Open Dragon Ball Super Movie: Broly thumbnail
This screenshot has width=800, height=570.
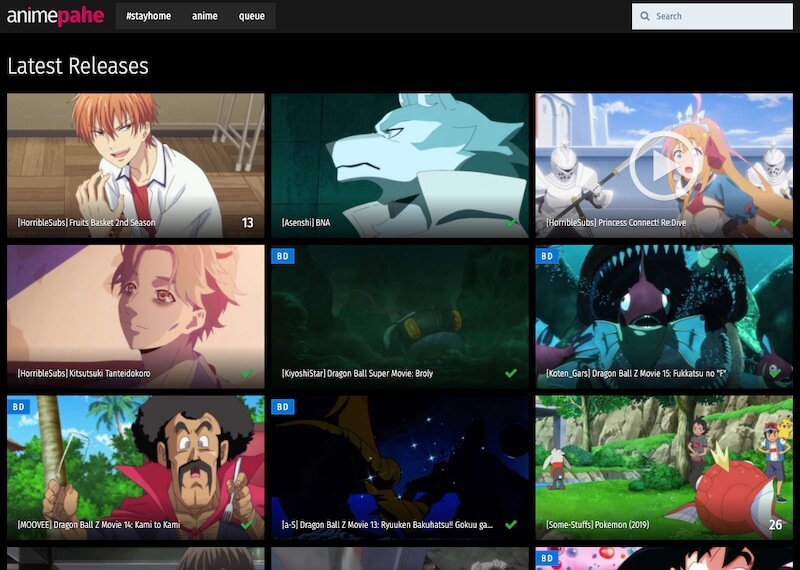[x=400, y=316]
